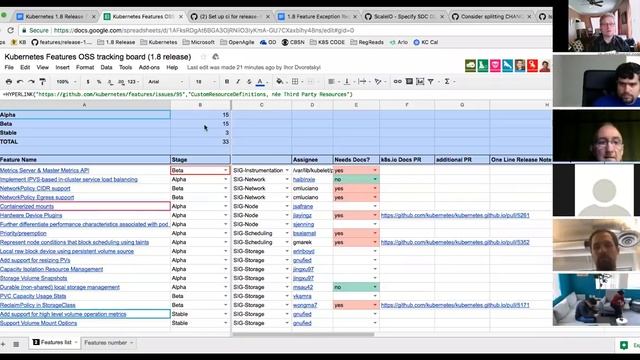Toggle Italic formatting
This screenshot has height=360, width=640.
(x=238, y=82)
